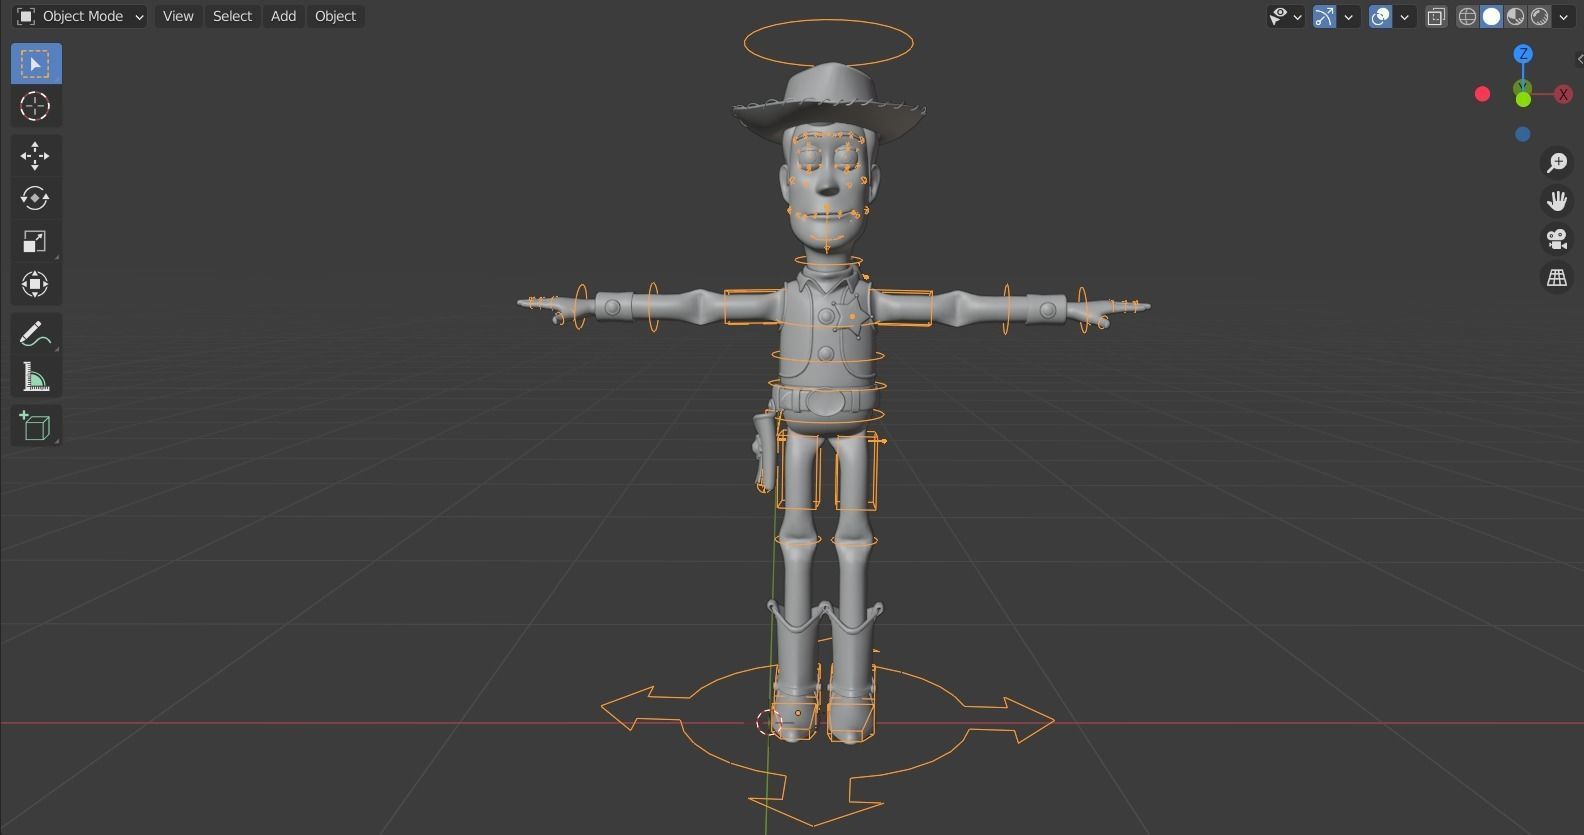Expand the sidebar with the small arrow
Image resolution: width=1584 pixels, height=835 pixels.
[x=1579, y=59]
